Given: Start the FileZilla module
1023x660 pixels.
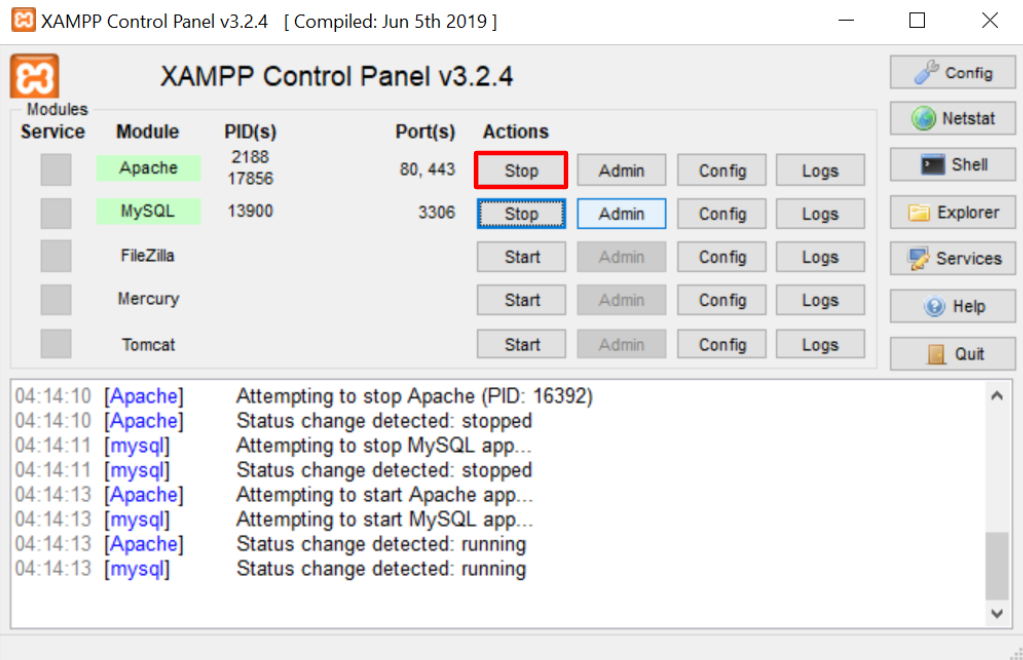Looking at the screenshot, I should coord(520,256).
